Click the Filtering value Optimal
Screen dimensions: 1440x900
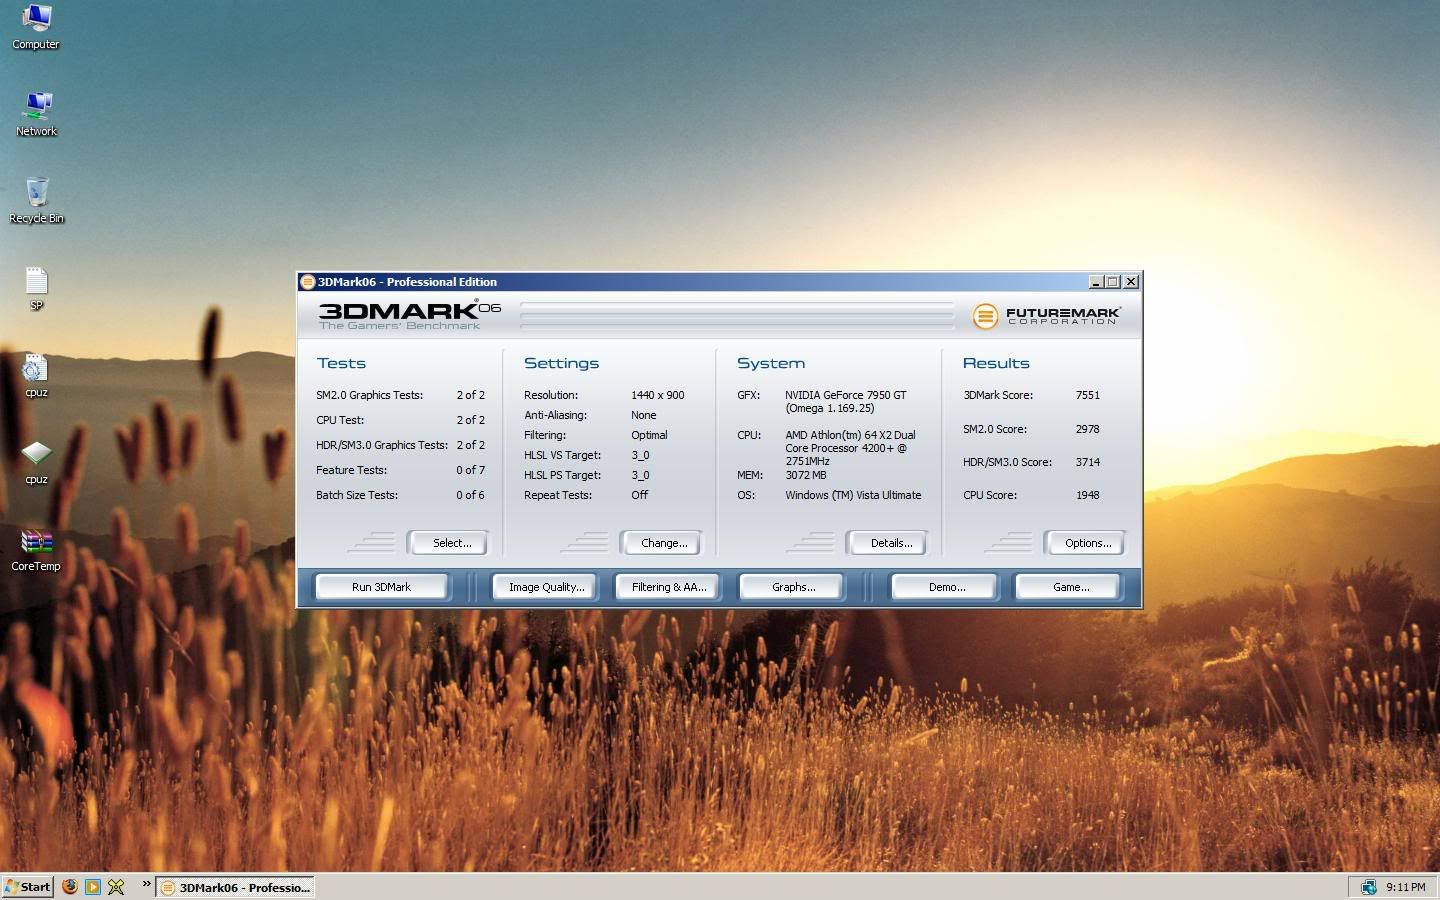click(649, 435)
